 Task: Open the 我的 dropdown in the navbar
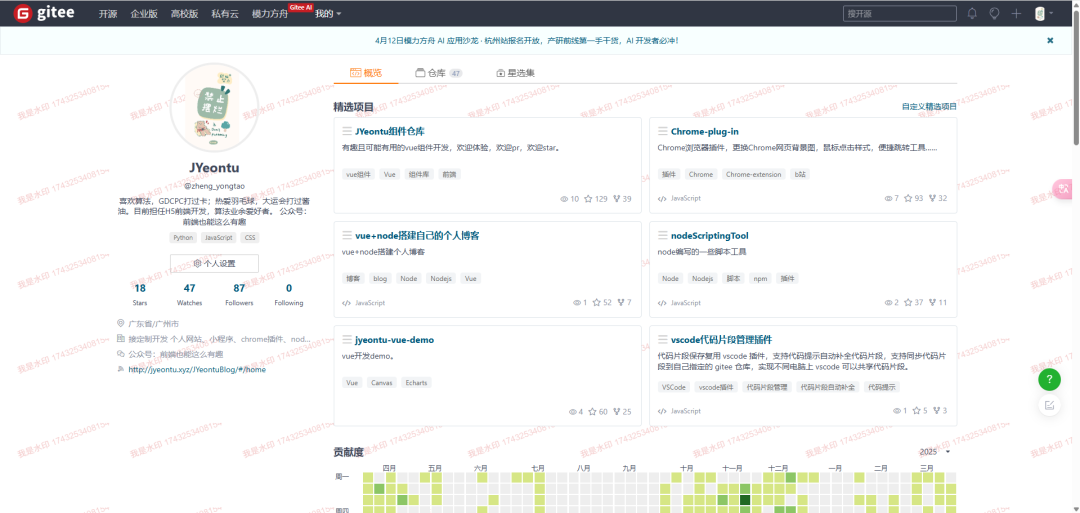(328, 14)
